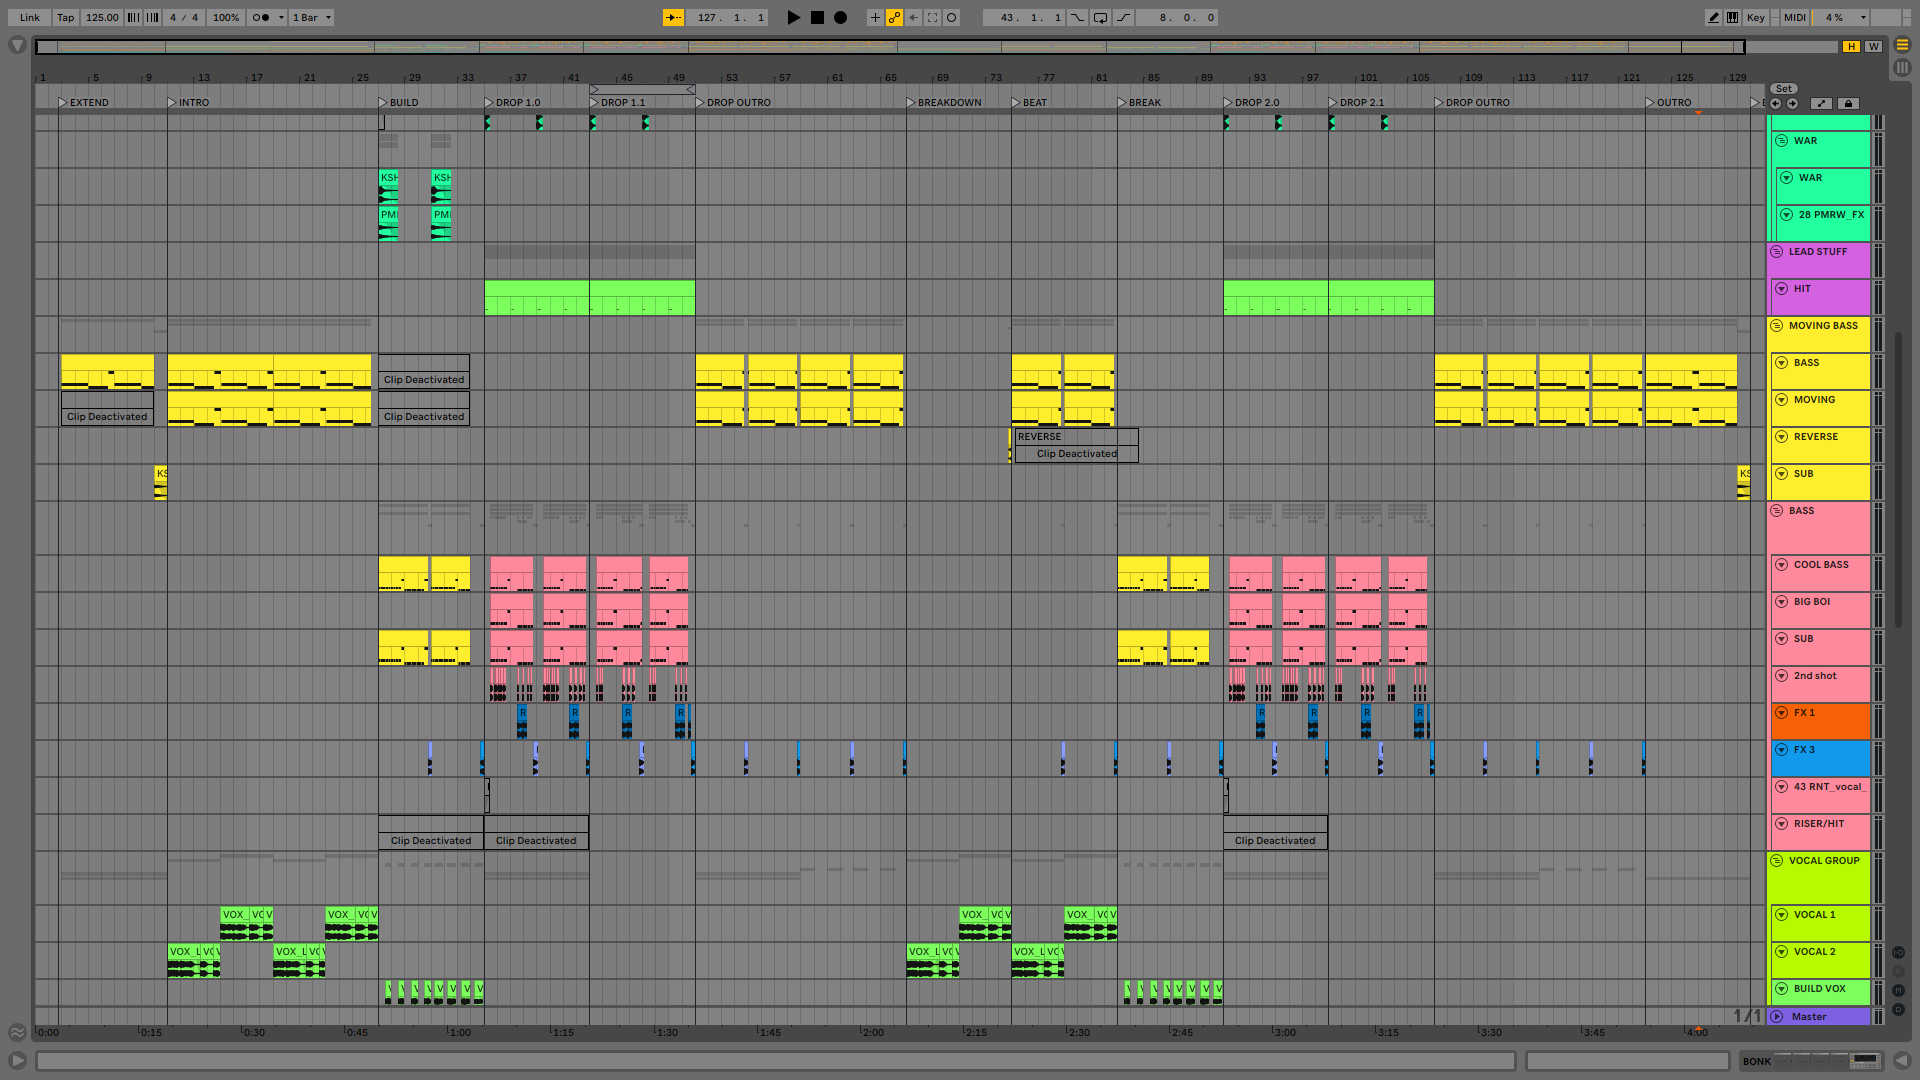The width and height of the screenshot is (1920, 1080).
Task: Toggle the metronome button
Action: click(262, 17)
